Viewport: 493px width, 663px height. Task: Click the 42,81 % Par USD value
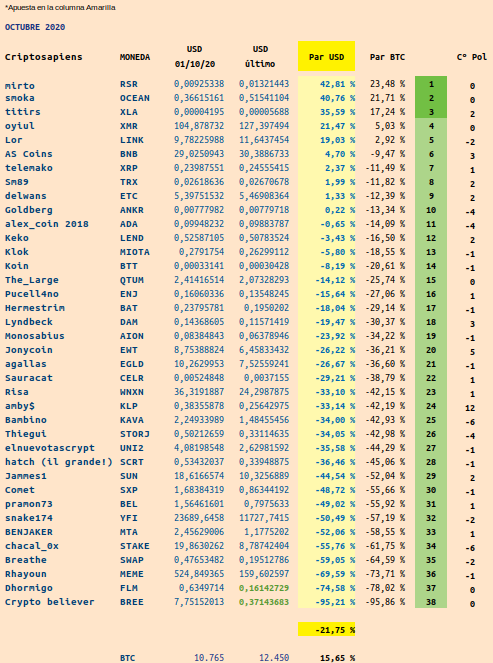pyautogui.click(x=337, y=84)
